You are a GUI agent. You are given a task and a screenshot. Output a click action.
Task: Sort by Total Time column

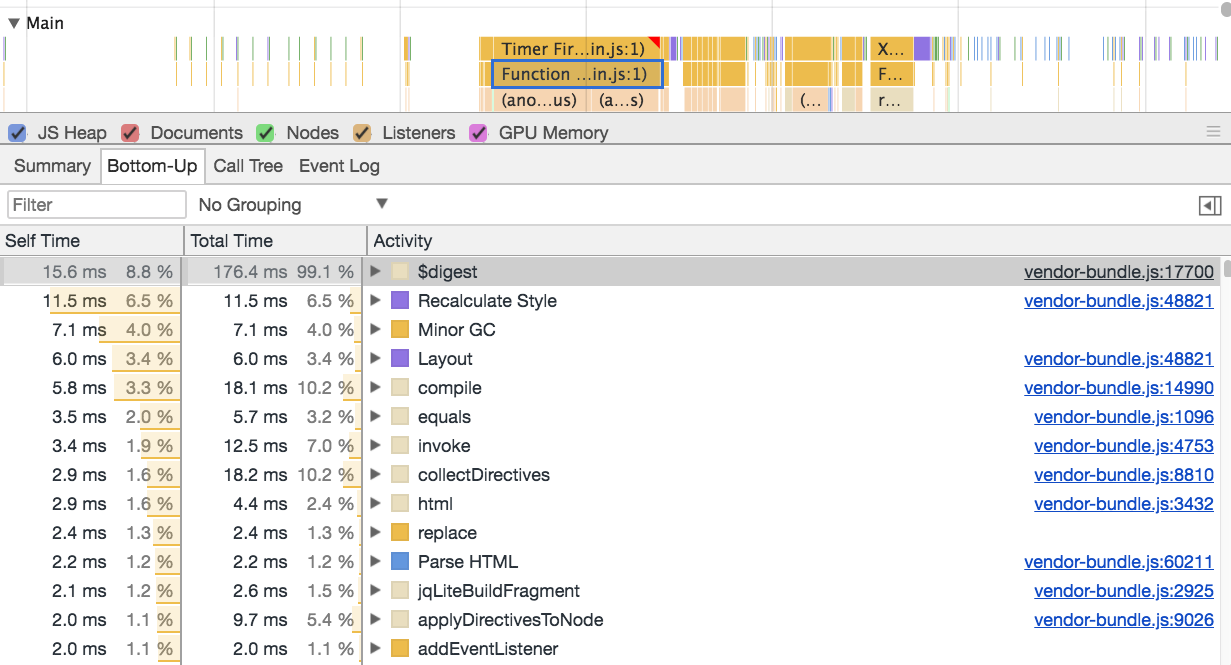[x=276, y=241]
